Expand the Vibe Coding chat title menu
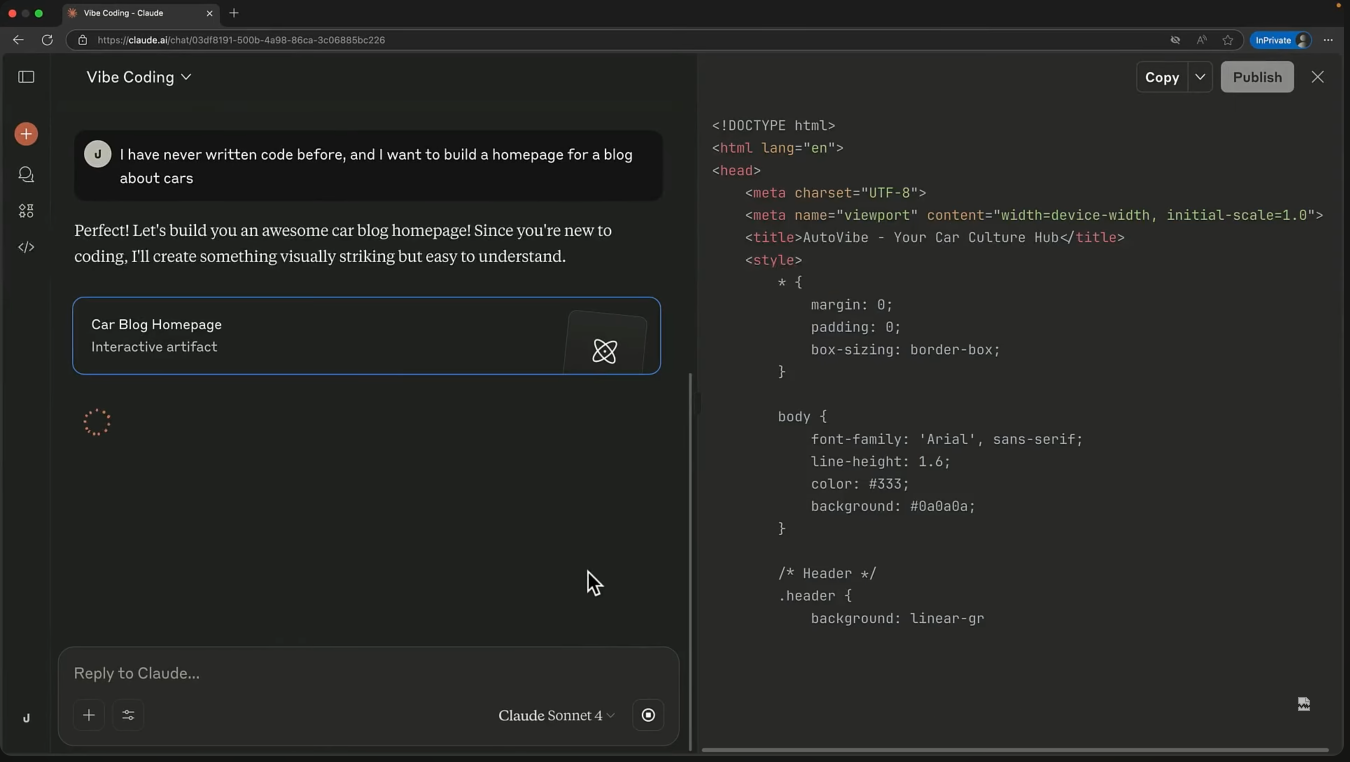The width and height of the screenshot is (1350, 762). pyautogui.click(x=139, y=77)
